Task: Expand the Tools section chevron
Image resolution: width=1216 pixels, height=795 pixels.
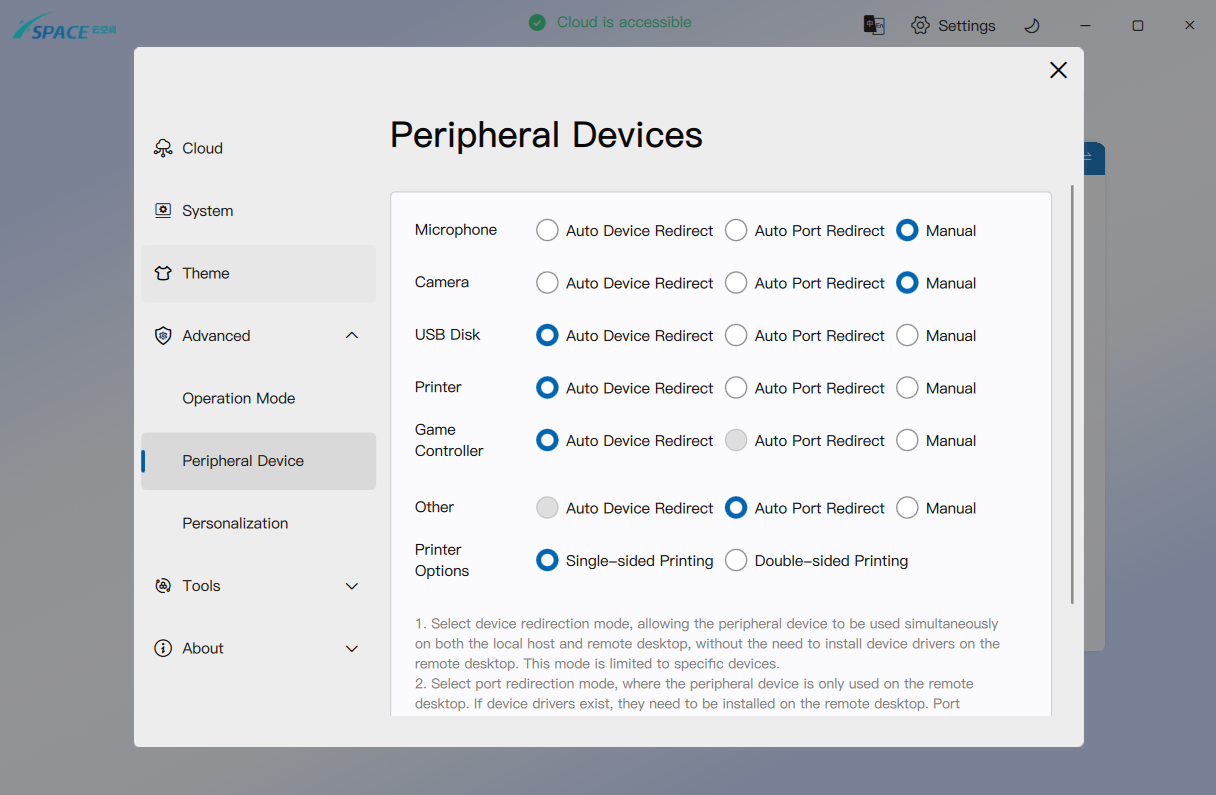Action: 352,586
